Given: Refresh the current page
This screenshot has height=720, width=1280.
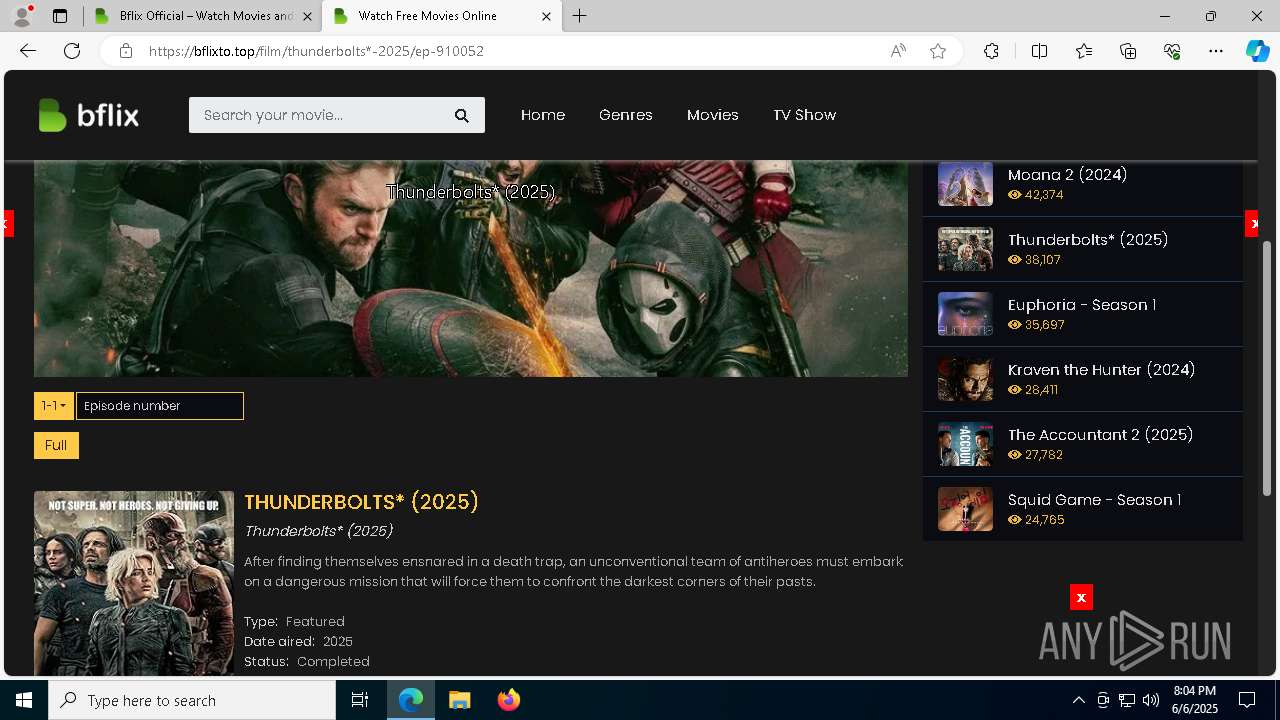Looking at the screenshot, I should 72,51.
